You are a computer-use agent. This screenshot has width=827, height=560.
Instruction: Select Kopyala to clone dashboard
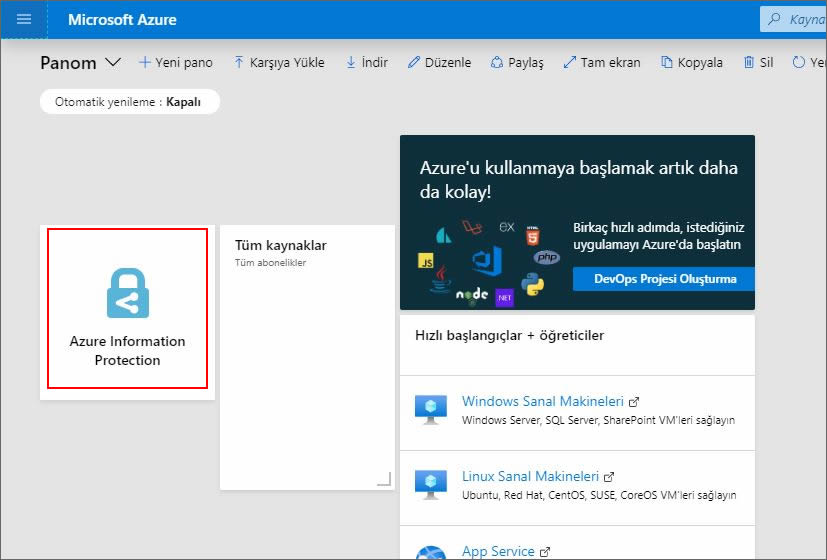[x=692, y=62]
